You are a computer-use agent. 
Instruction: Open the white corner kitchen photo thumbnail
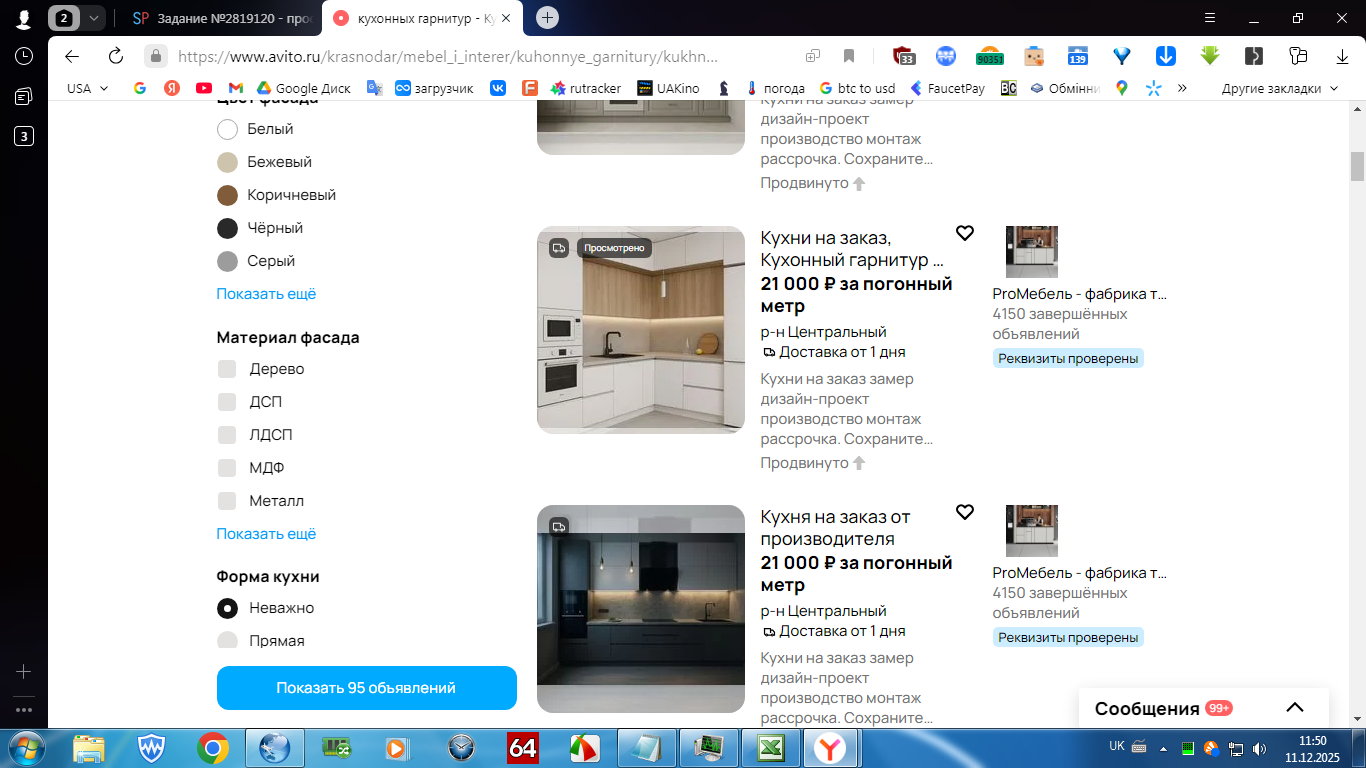click(x=641, y=330)
